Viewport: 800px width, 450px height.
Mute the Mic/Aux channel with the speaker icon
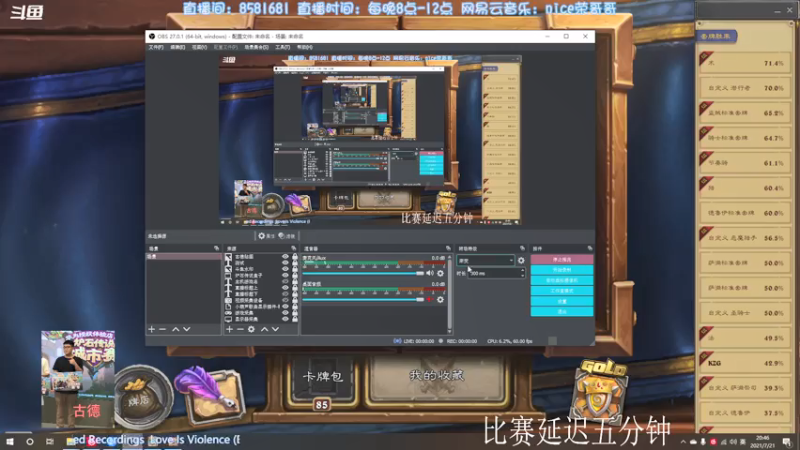click(430, 273)
